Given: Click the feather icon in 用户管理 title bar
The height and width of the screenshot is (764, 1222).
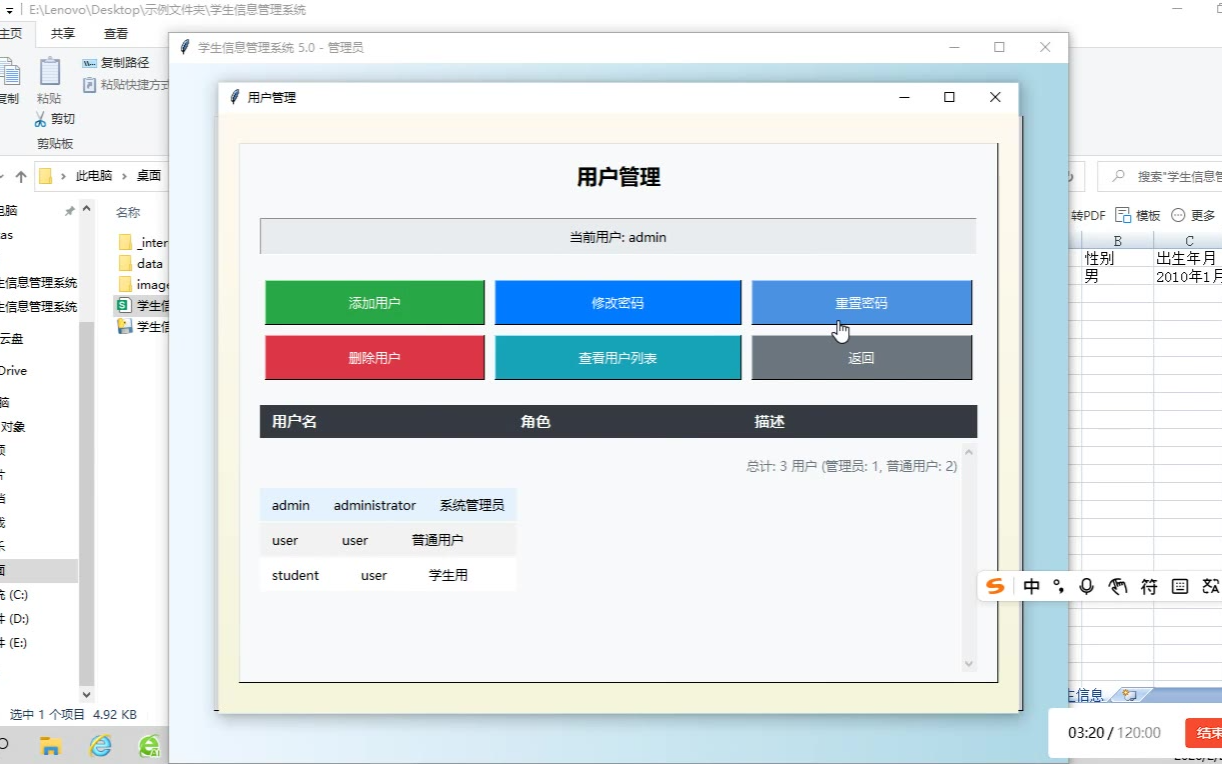Looking at the screenshot, I should 234,97.
